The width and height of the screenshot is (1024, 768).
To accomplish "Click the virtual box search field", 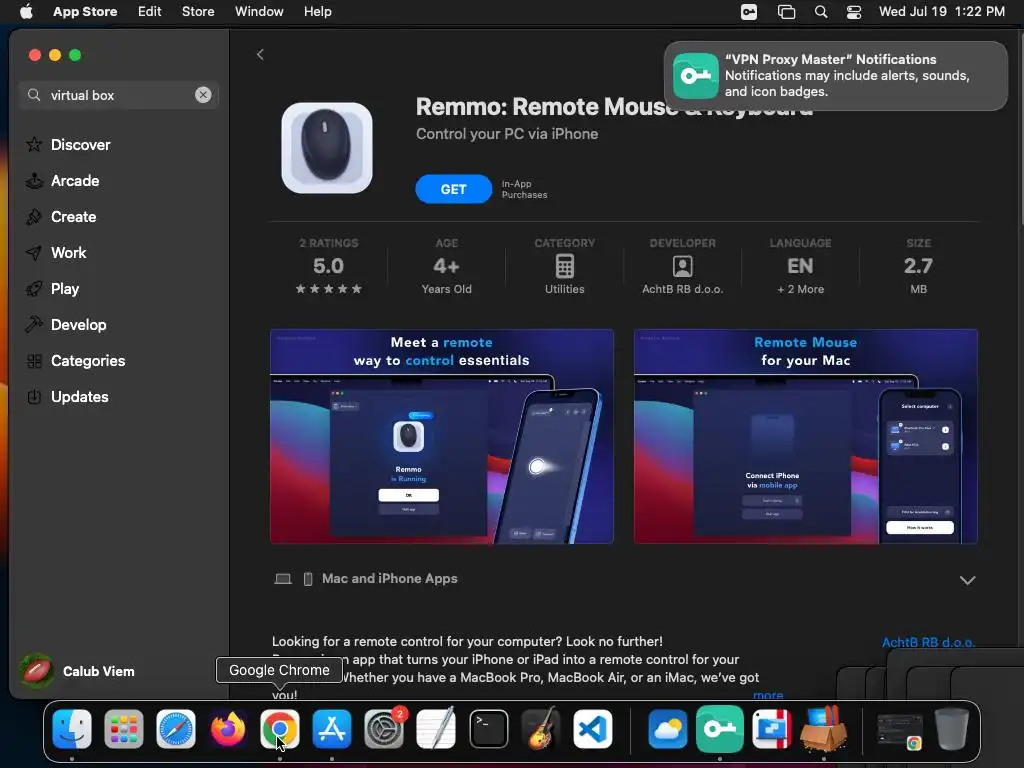I will [x=118, y=95].
